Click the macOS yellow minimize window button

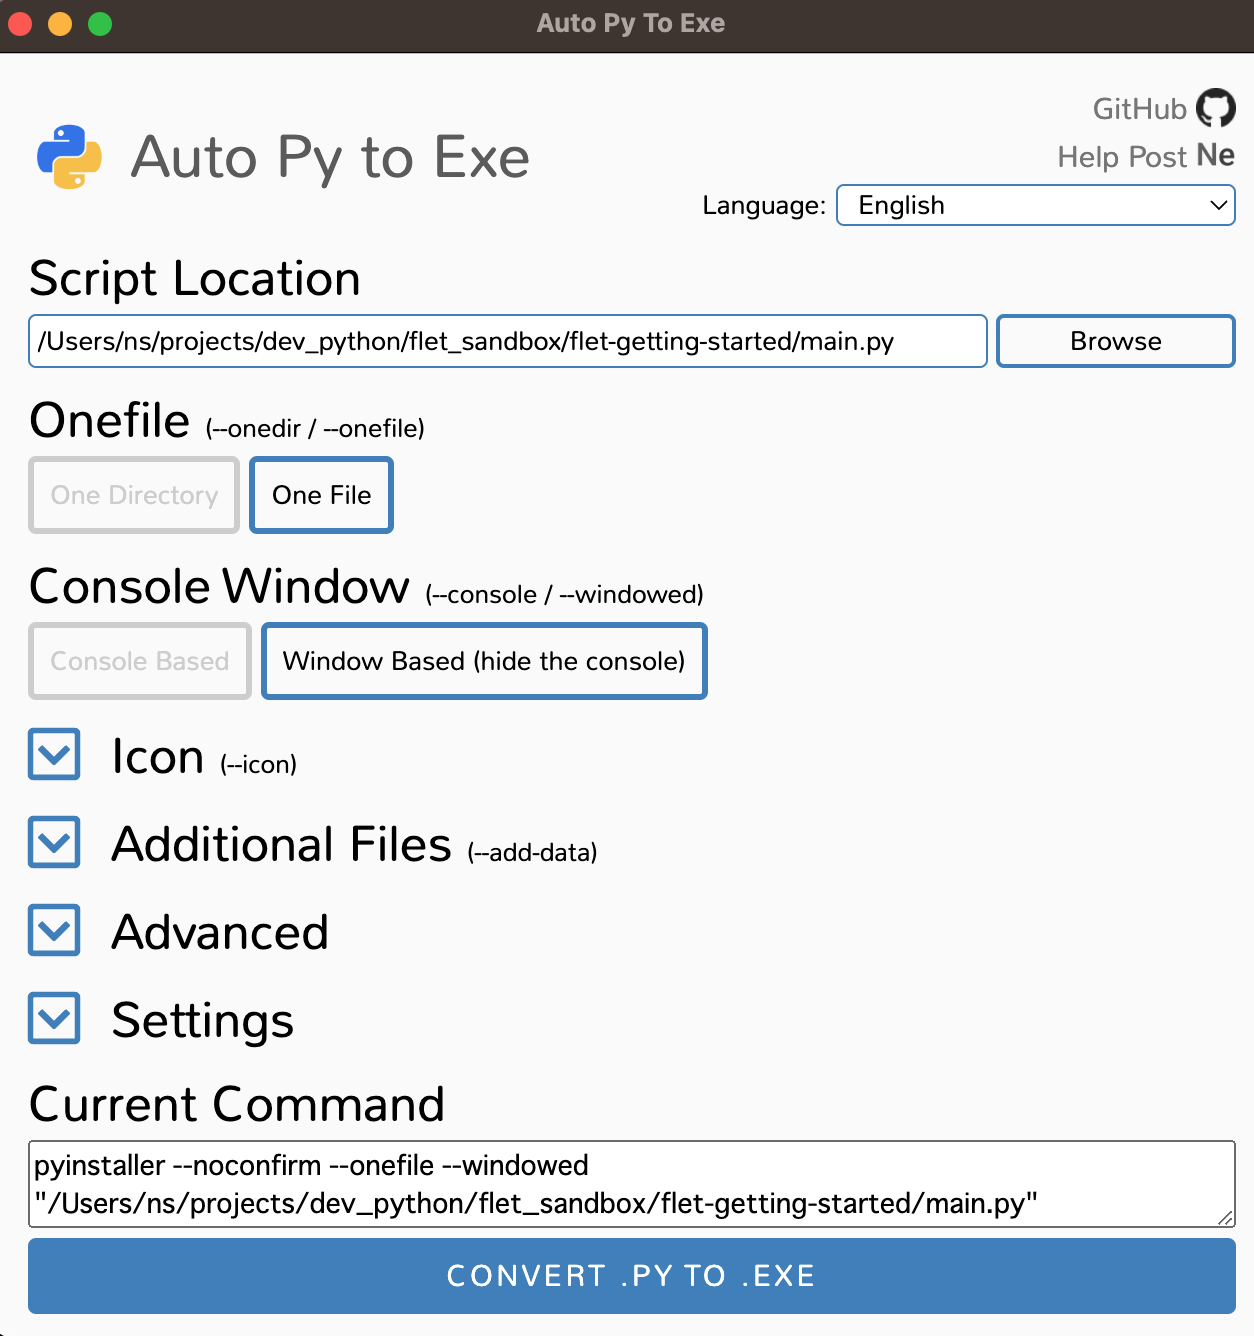click(60, 24)
